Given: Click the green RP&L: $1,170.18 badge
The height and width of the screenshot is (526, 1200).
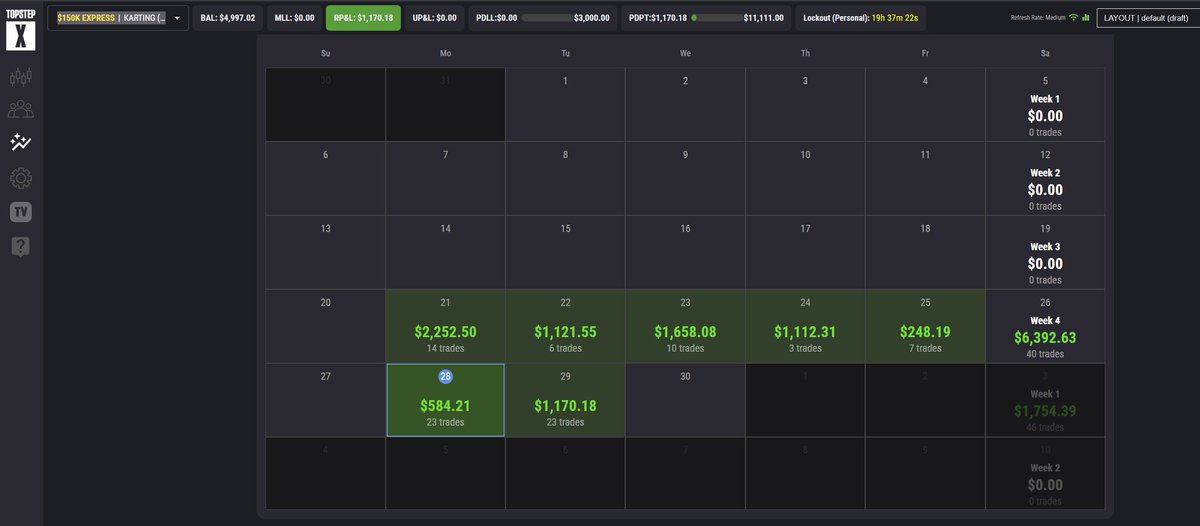Looking at the screenshot, I should tap(363, 18).
